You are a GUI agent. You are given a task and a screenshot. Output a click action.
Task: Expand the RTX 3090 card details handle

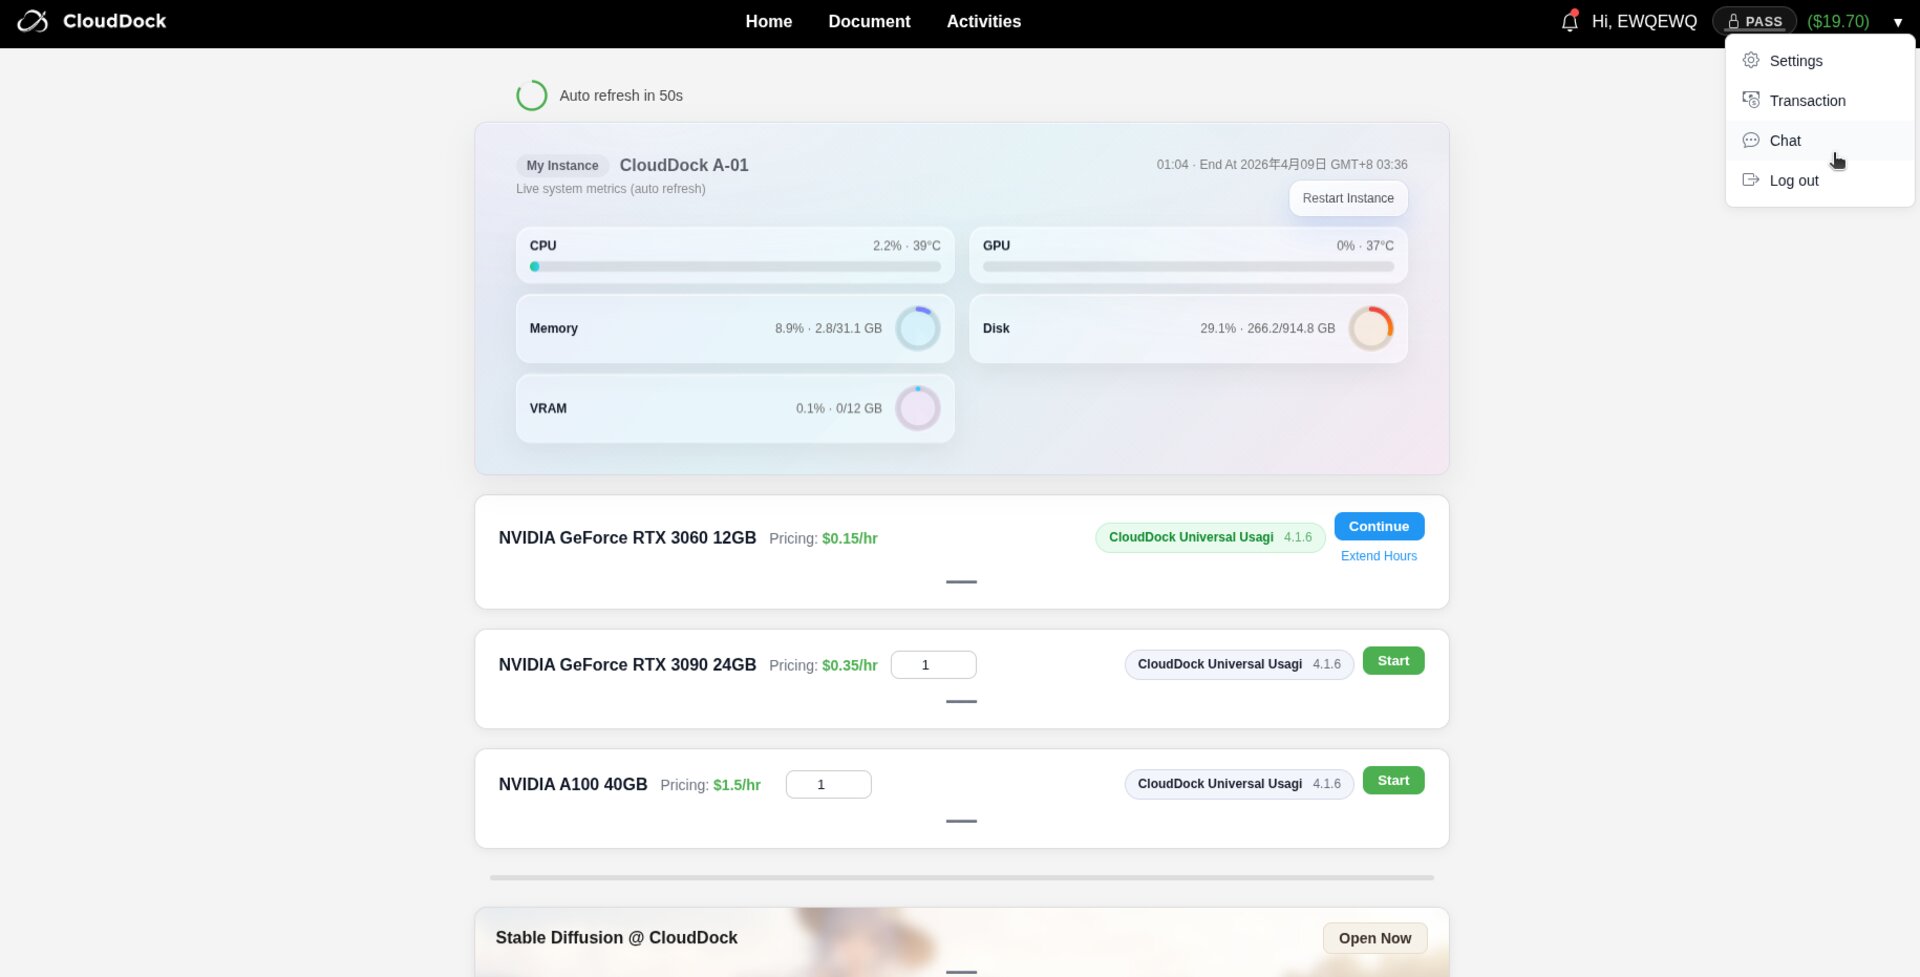(961, 701)
